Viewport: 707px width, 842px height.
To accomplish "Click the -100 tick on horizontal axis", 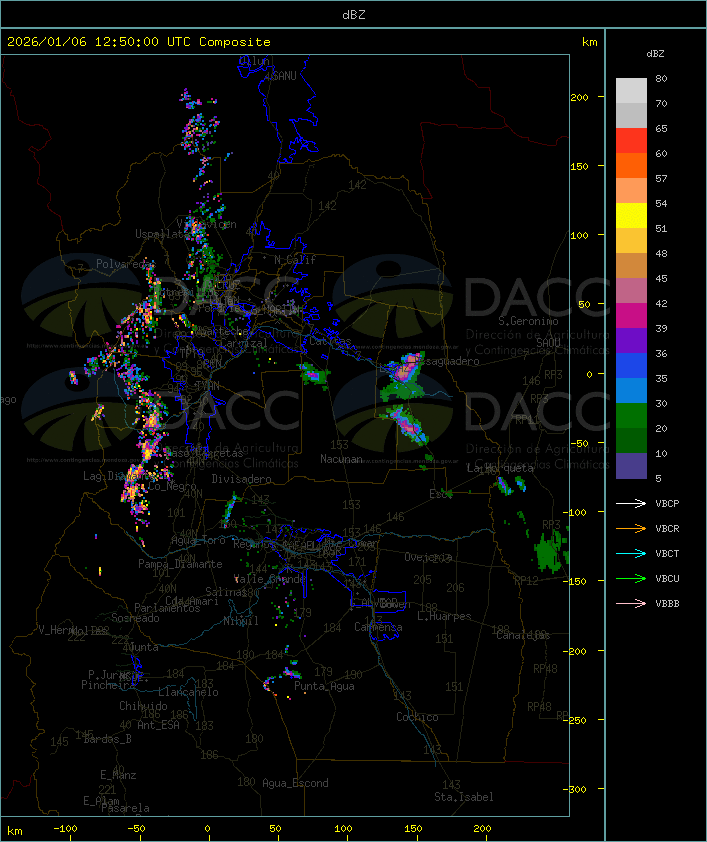I will 65,829.
